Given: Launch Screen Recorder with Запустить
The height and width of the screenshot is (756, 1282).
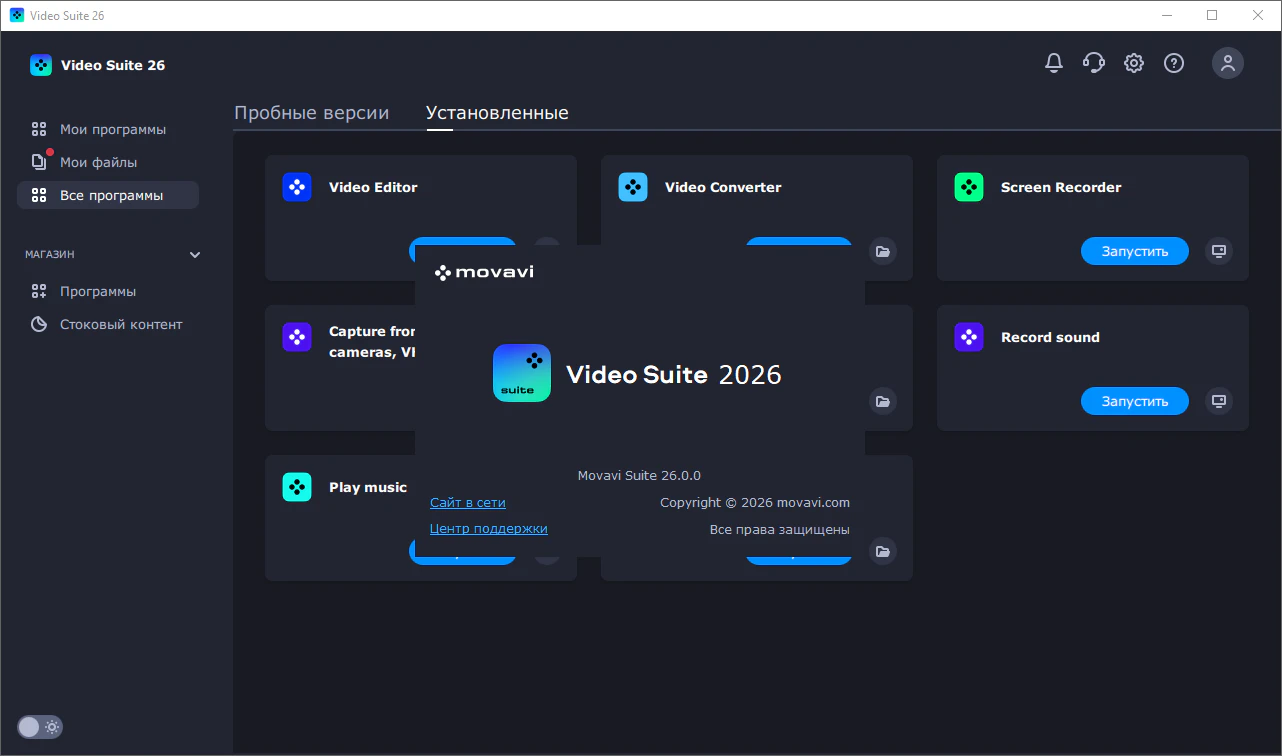Looking at the screenshot, I should 1135,251.
